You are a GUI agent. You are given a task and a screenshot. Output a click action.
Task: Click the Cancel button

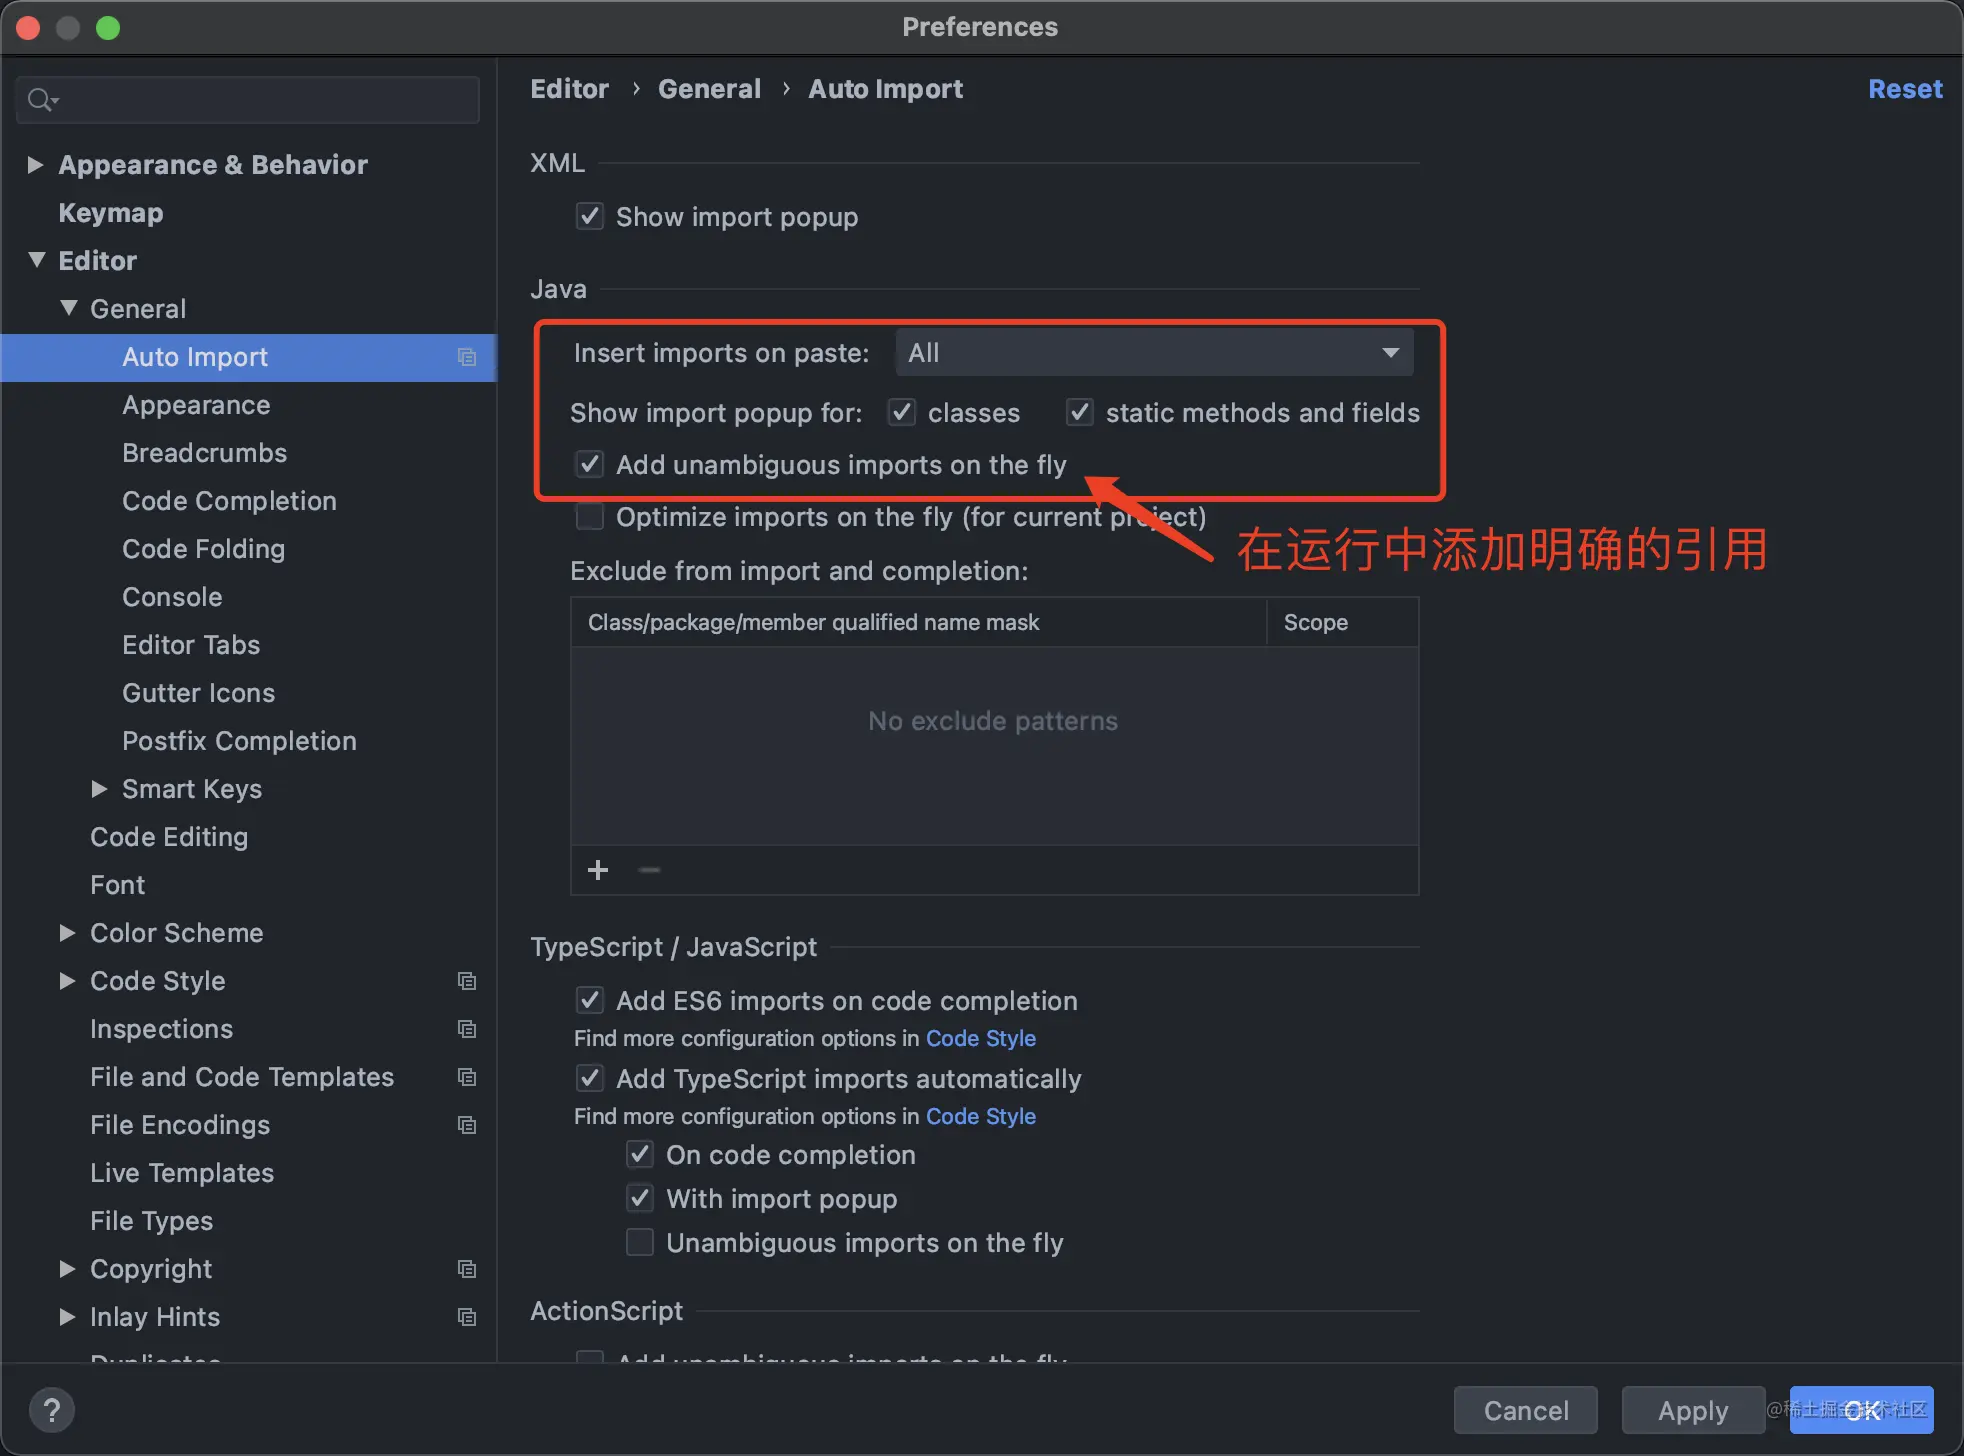(1526, 1410)
